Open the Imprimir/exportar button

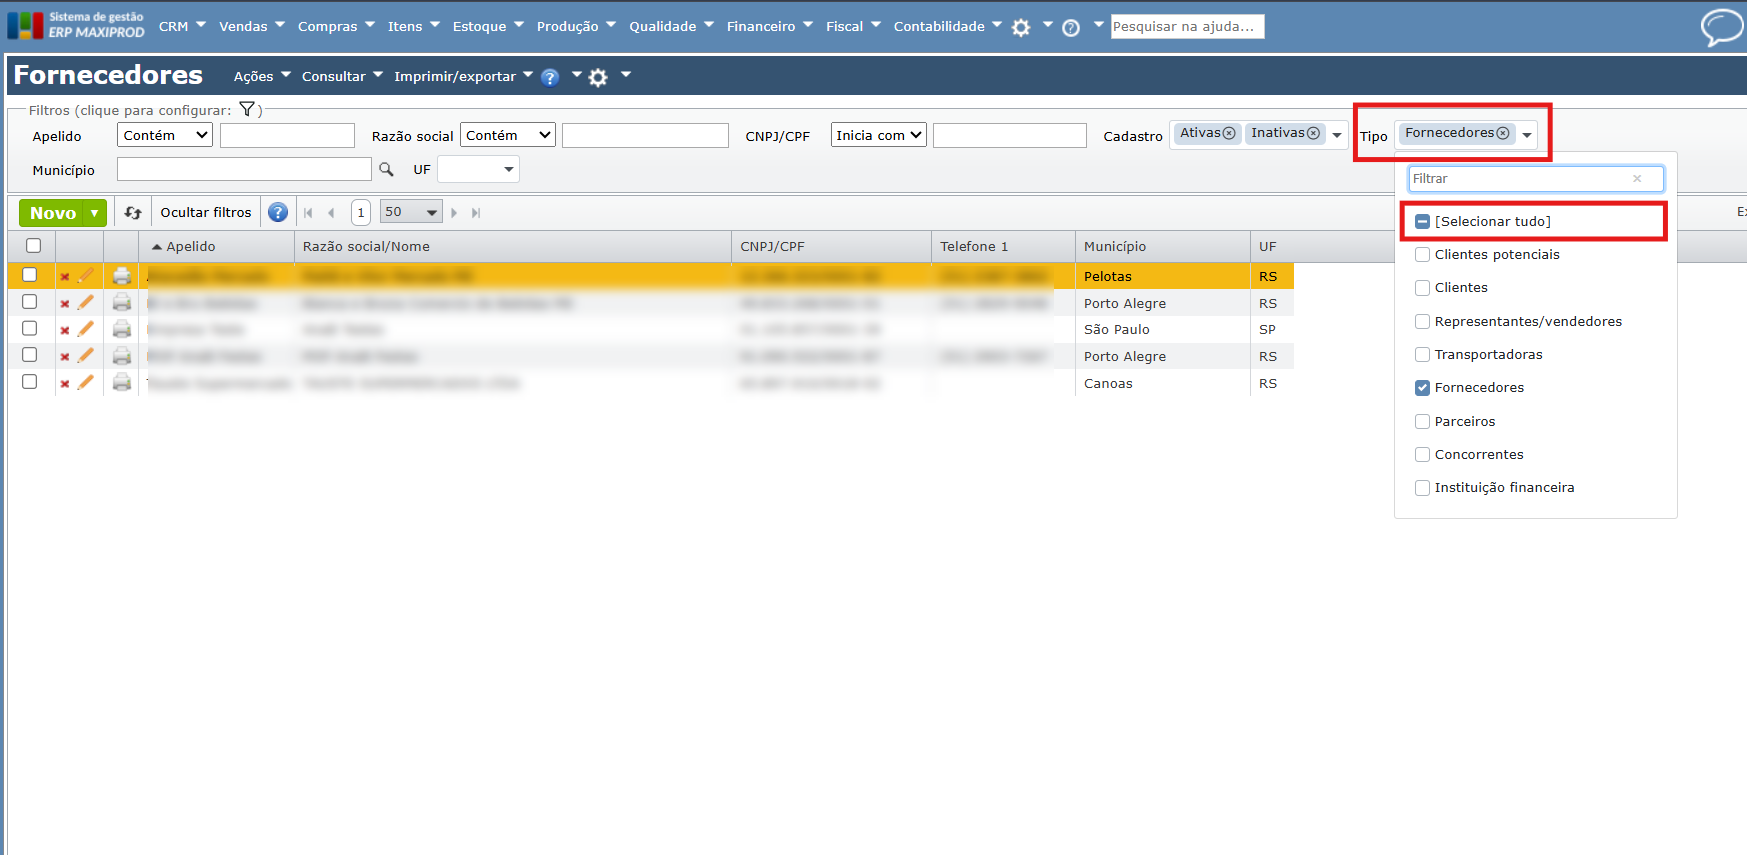pos(464,76)
